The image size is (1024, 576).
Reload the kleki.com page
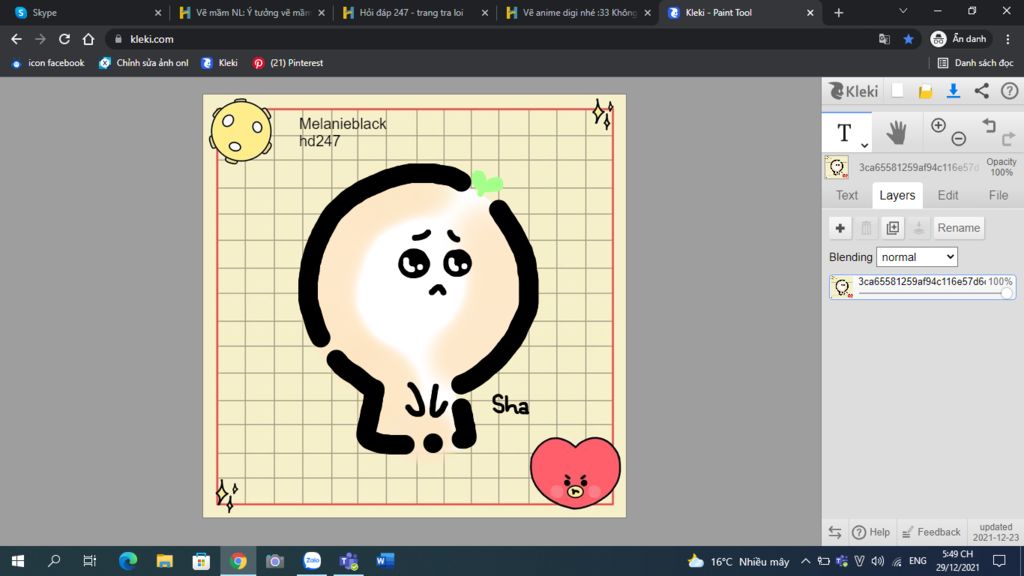64,39
